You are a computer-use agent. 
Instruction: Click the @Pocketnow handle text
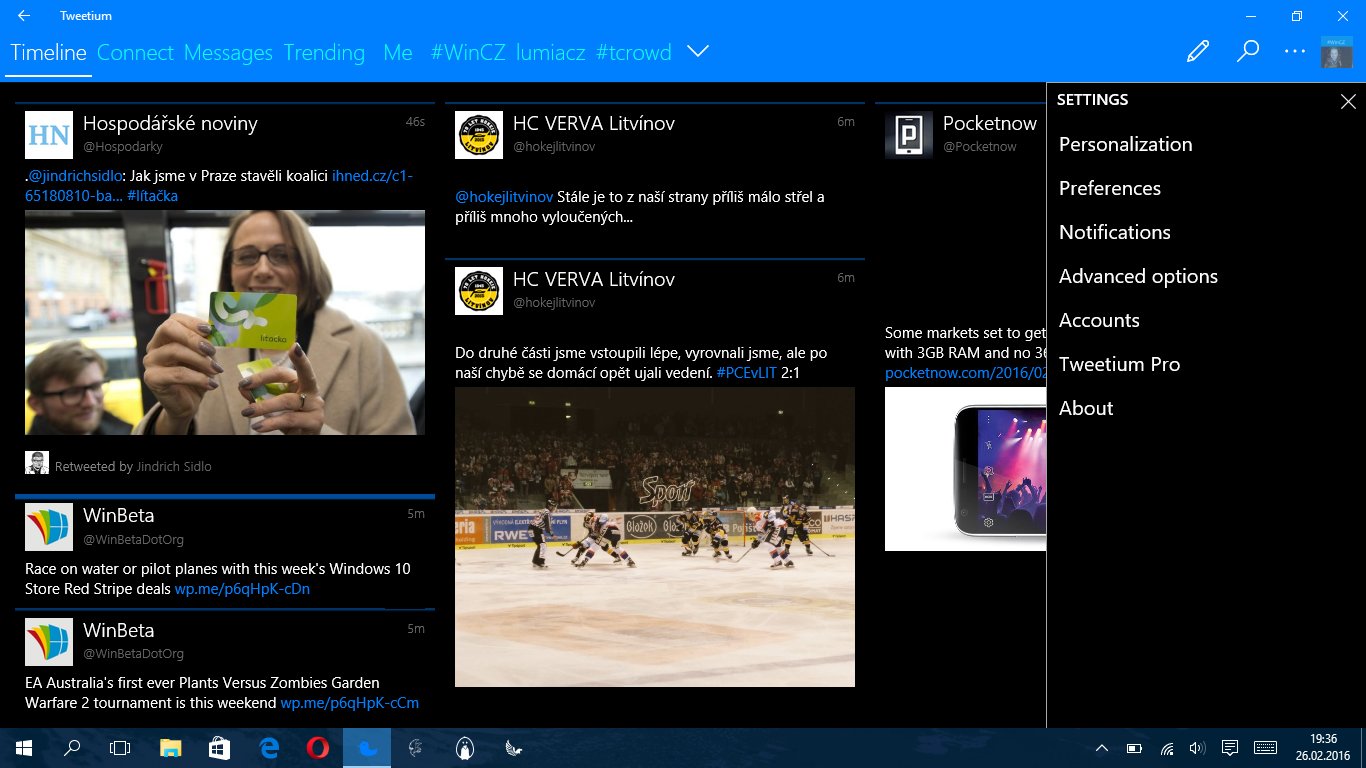[x=980, y=147]
